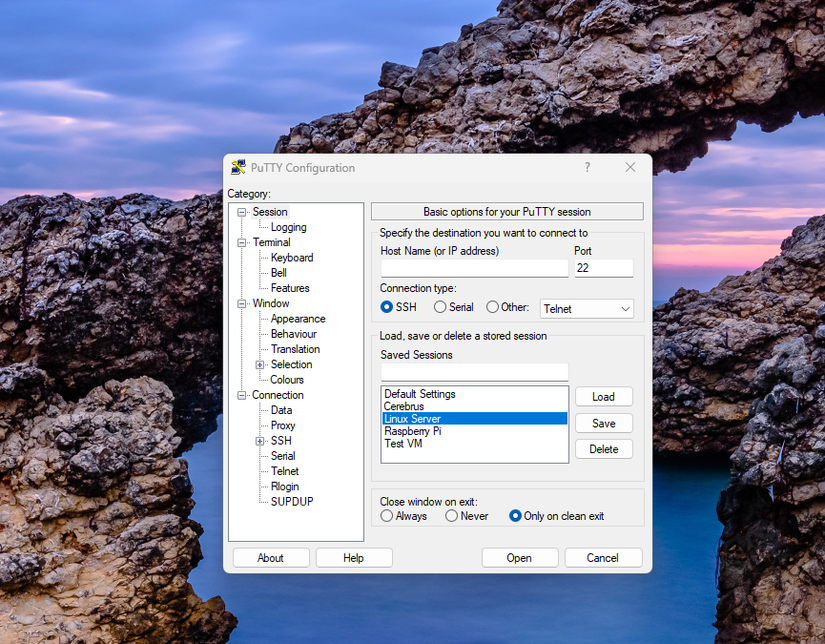Open the Telnet connection type dropdown
825x644 pixels.
coord(587,309)
